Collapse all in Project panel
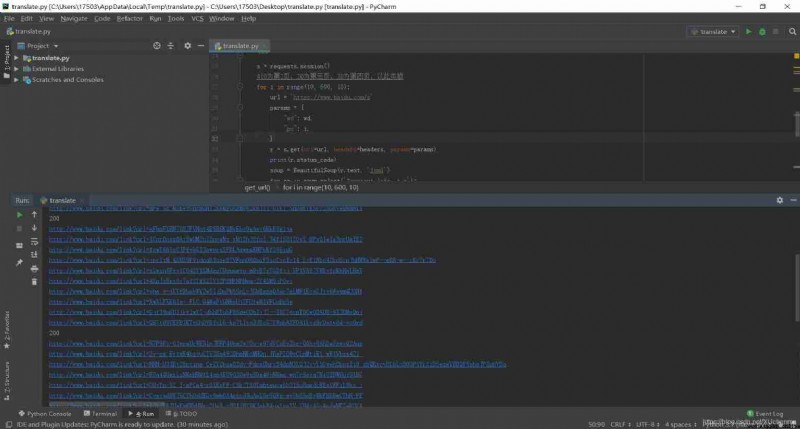Viewport: 800px width, 429px height. [171, 46]
